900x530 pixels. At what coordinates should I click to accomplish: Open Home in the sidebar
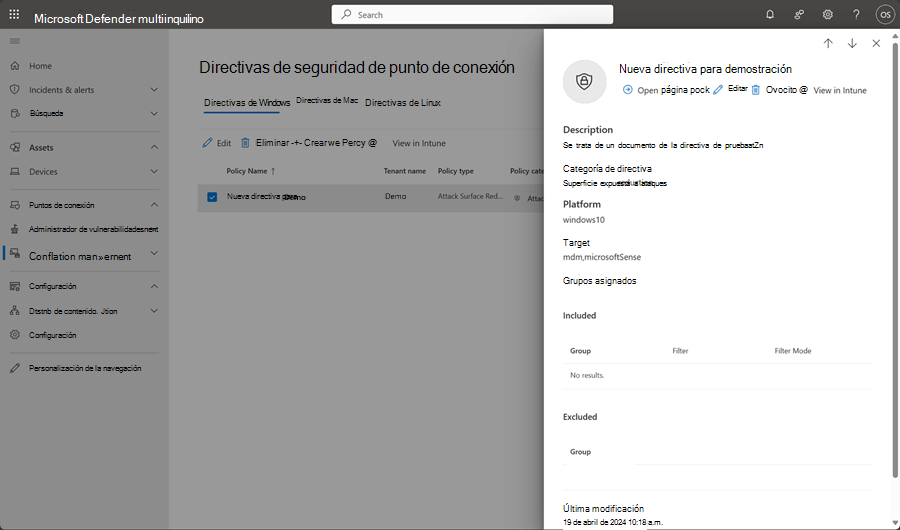40,66
